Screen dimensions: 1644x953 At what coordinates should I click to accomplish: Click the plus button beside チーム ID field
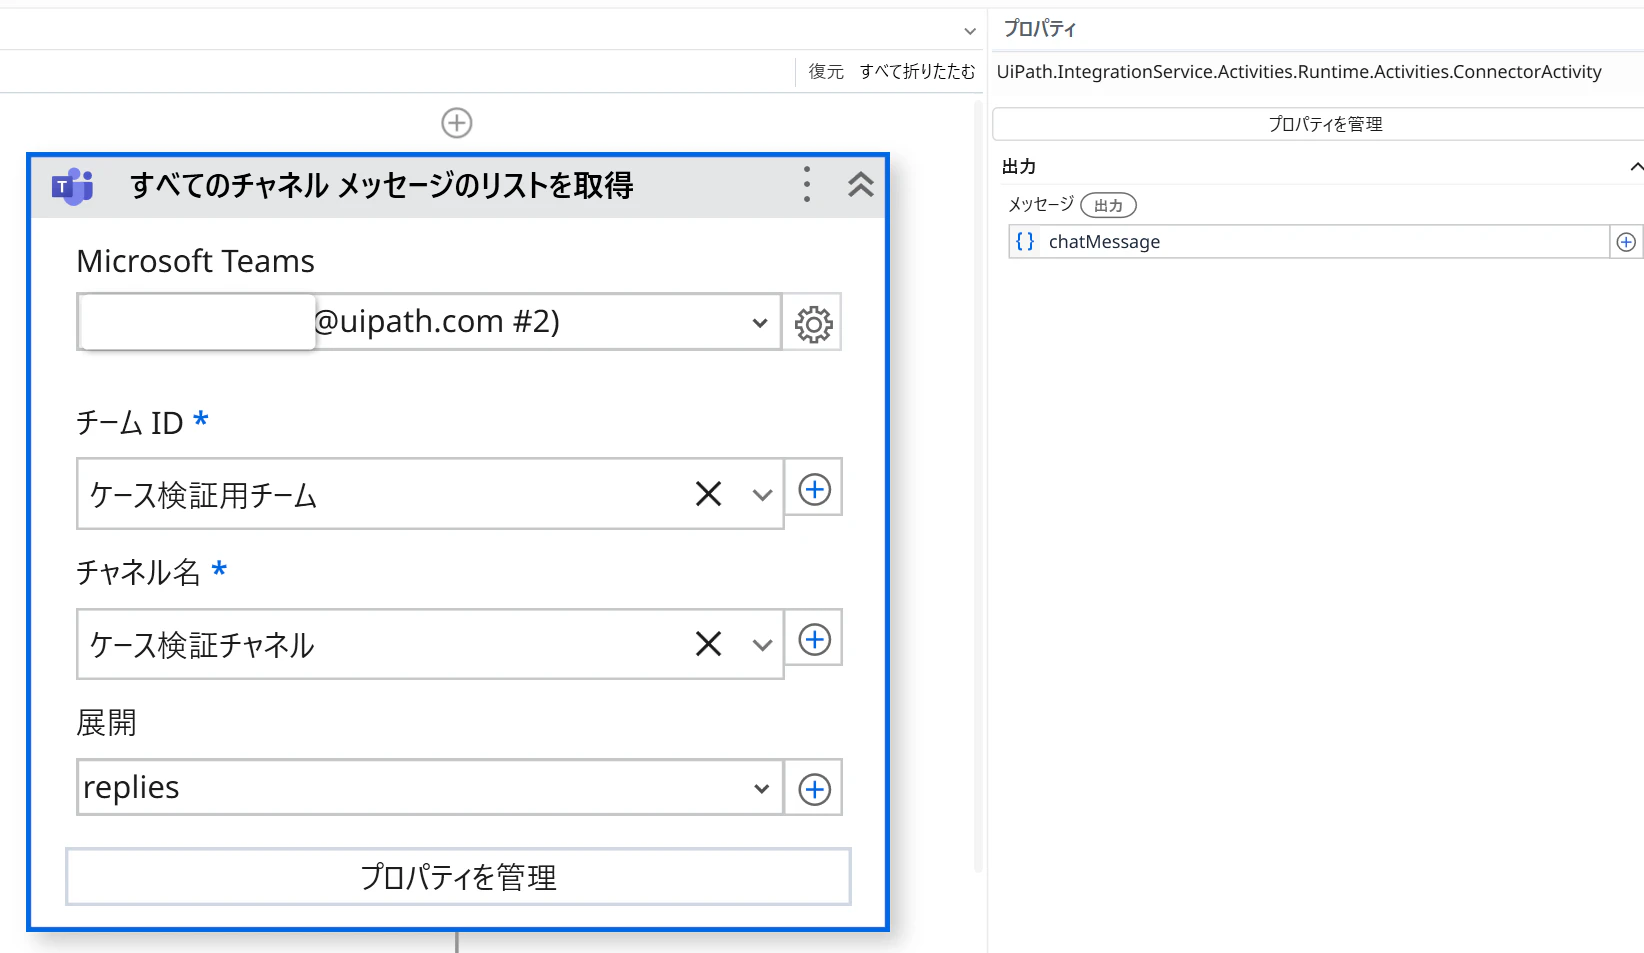click(x=814, y=489)
